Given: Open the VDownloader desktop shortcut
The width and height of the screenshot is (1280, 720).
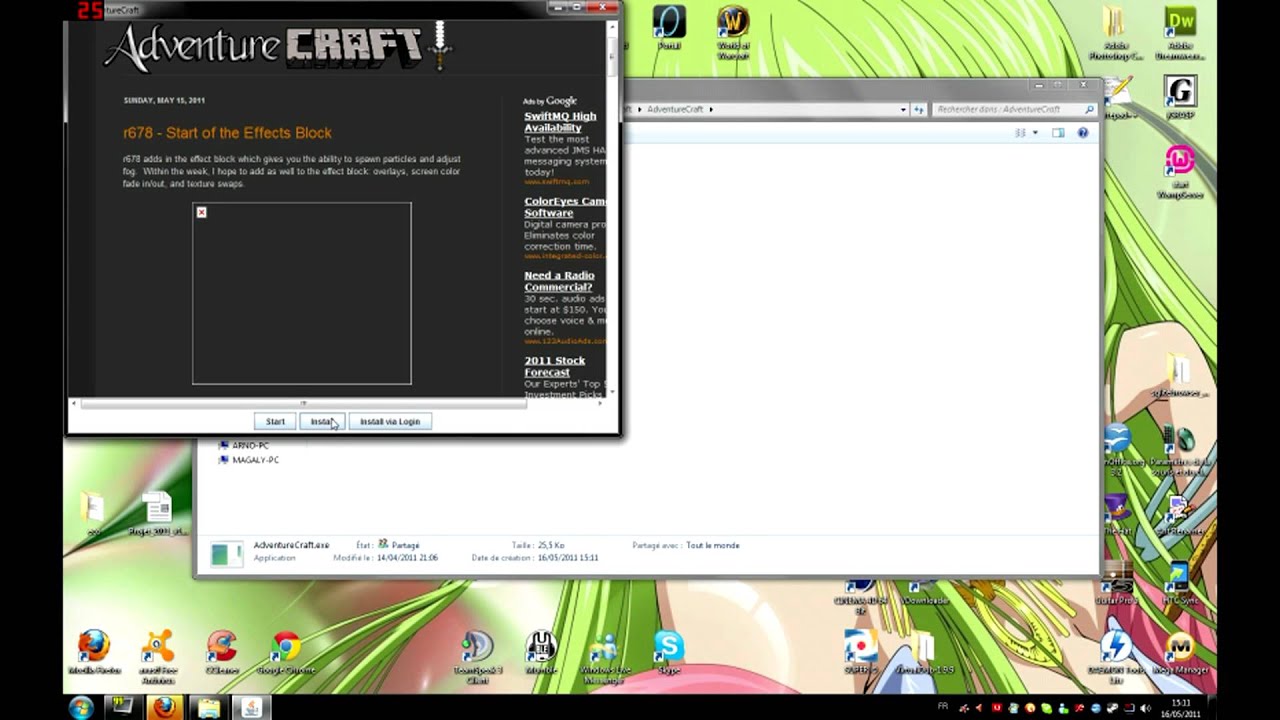Looking at the screenshot, I should tap(924, 593).
